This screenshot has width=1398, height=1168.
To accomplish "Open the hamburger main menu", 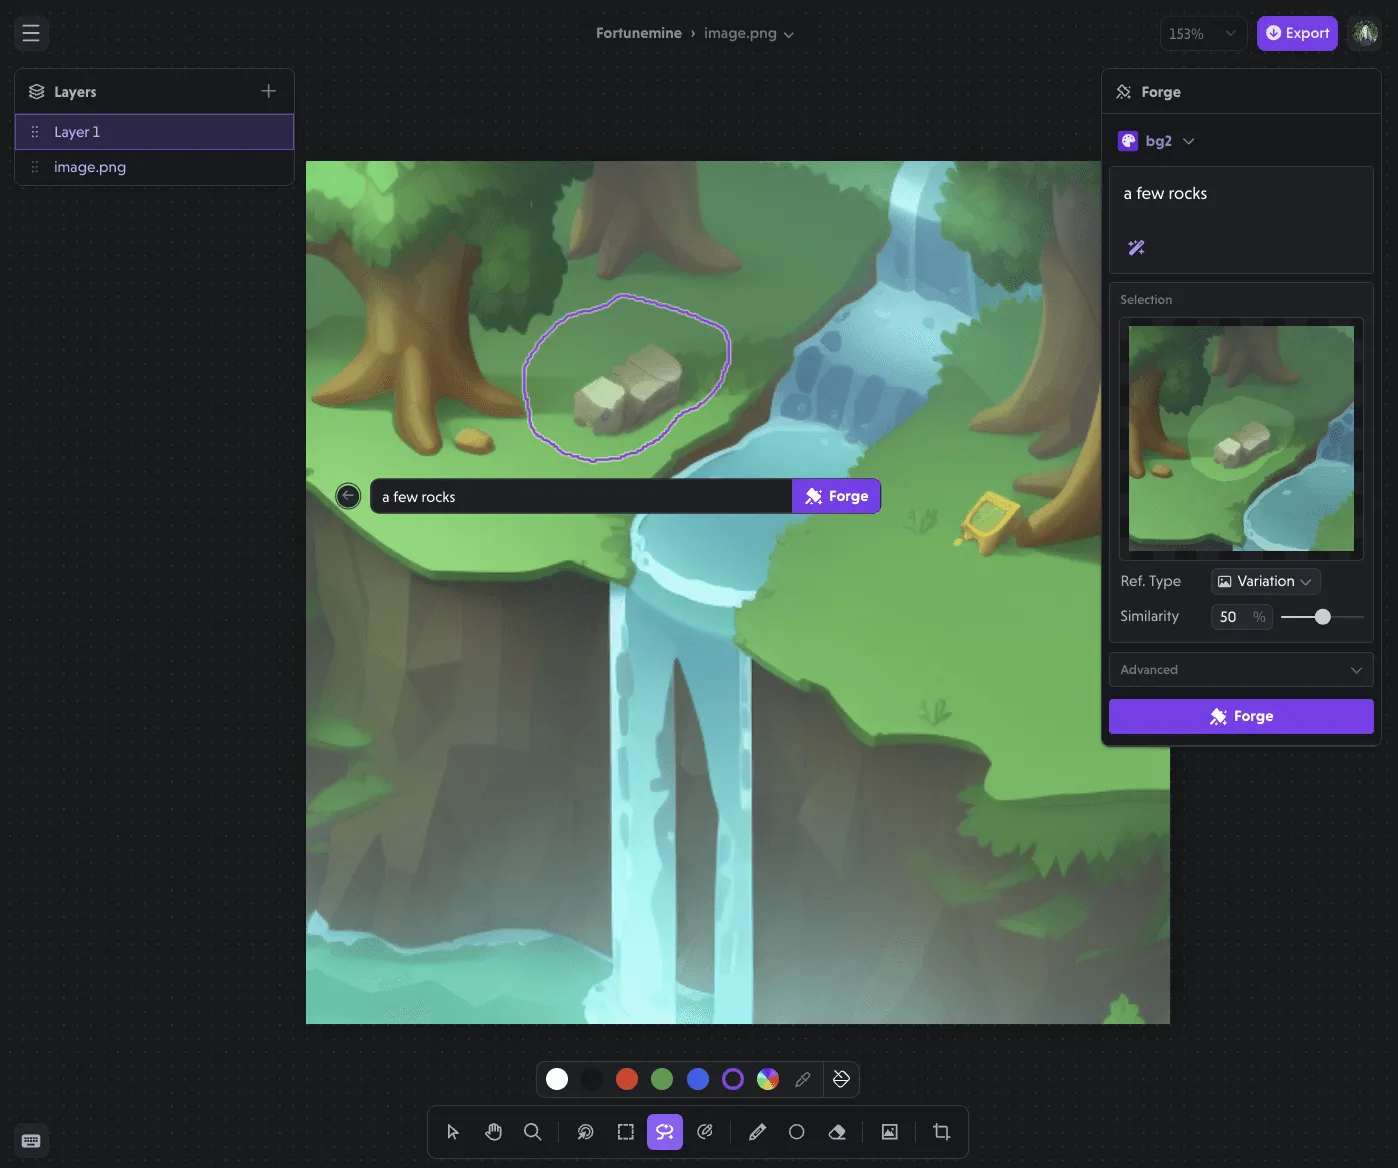I will 31,33.
